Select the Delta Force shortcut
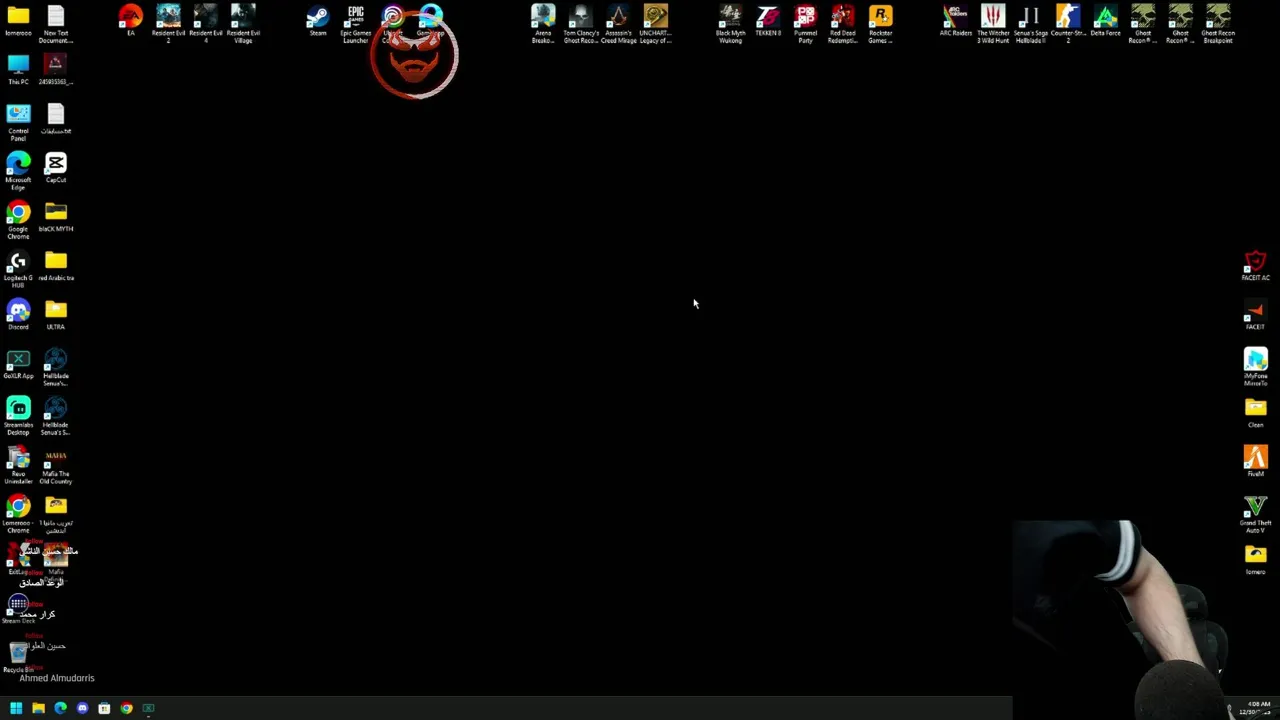This screenshot has height=720, width=1280. tap(1105, 20)
